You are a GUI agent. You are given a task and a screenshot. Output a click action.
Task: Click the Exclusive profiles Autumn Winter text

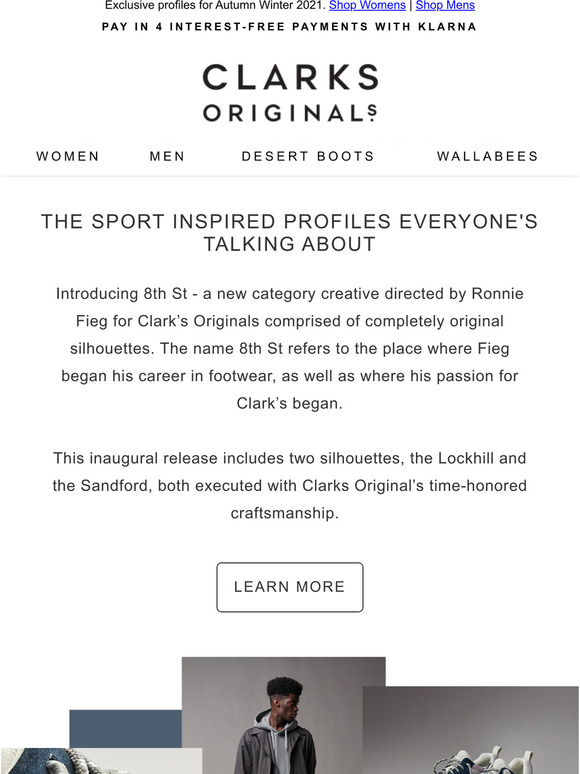tap(215, 5)
